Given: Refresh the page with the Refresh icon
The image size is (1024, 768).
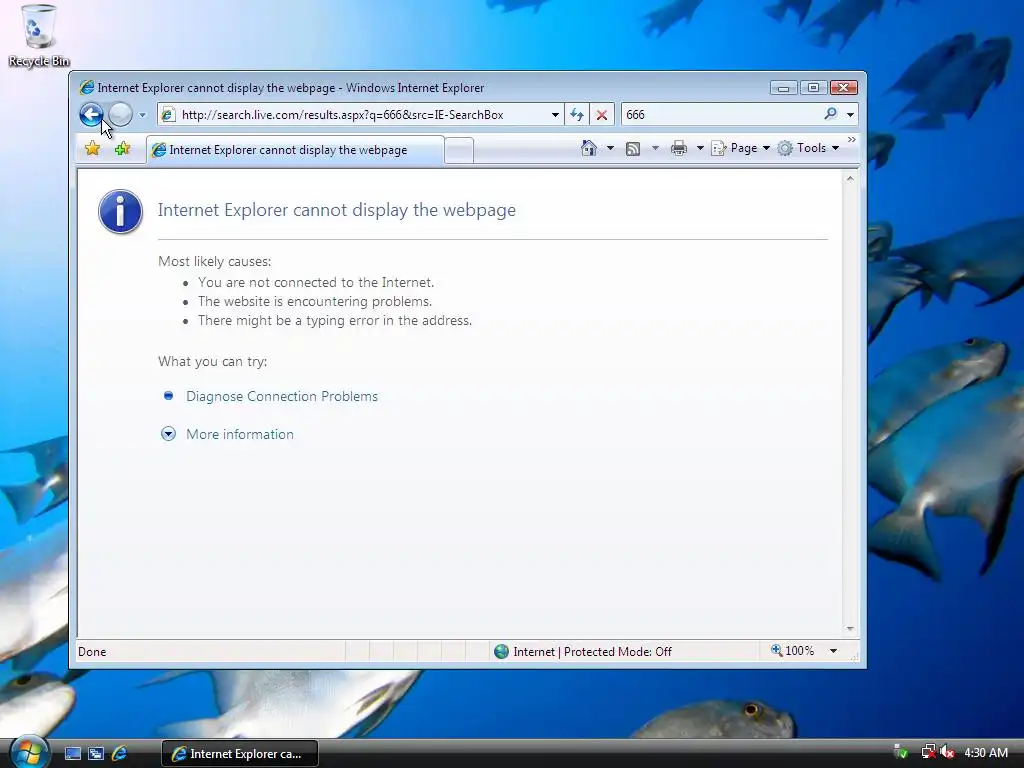Looking at the screenshot, I should coord(577,115).
